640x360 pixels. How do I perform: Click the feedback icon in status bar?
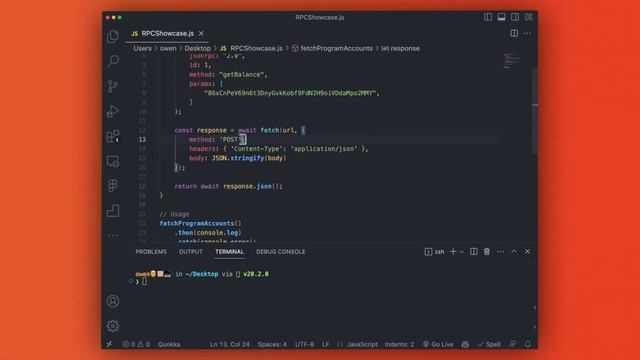tap(513, 344)
